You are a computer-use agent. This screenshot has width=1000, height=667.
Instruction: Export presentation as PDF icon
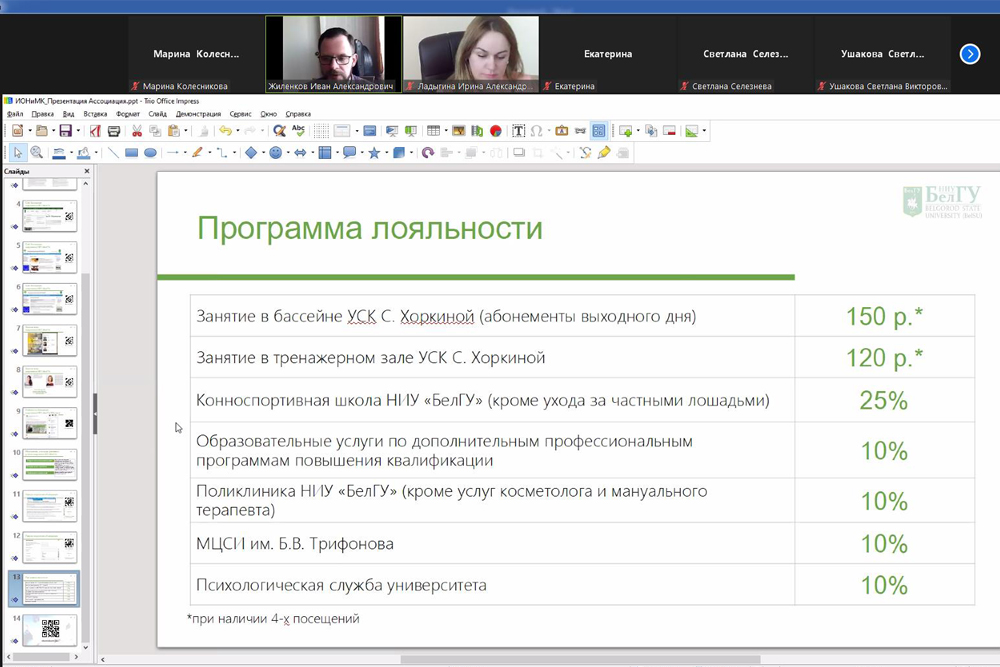[x=95, y=131]
